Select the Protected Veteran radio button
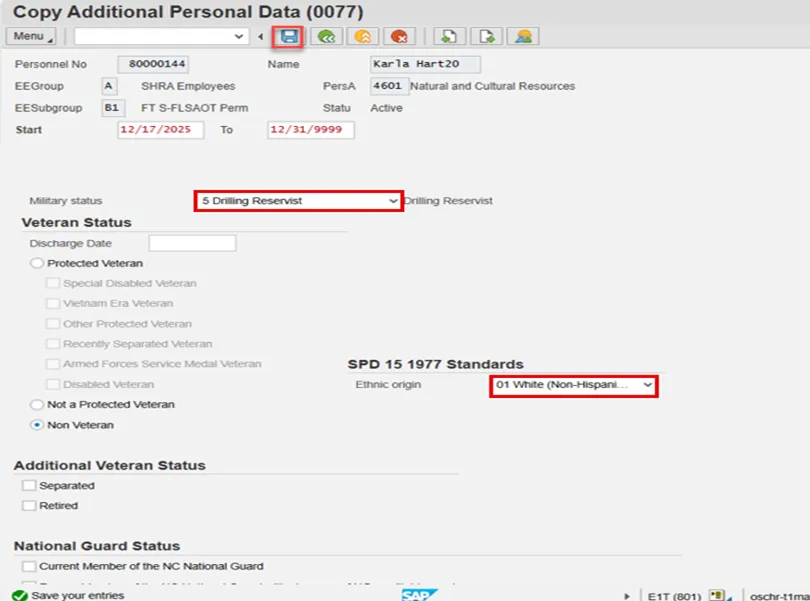 pos(37,263)
